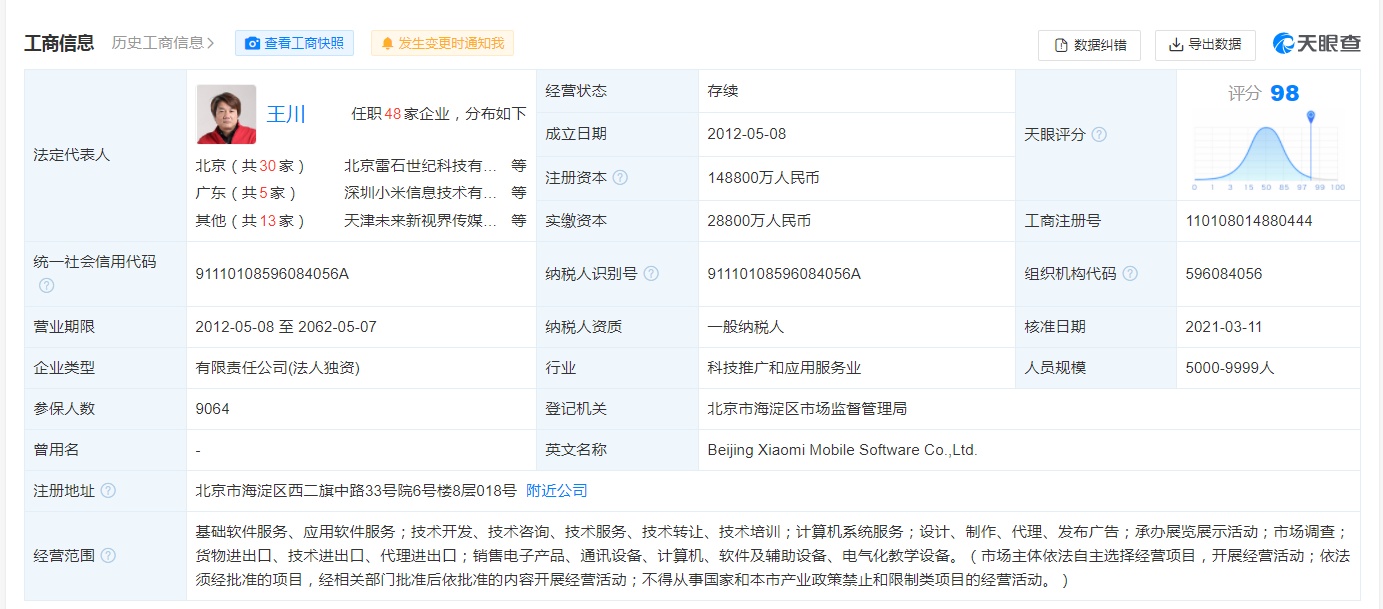Click help icon next to 纳税人识别号
Image resolution: width=1383 pixels, height=609 pixels.
(651, 274)
